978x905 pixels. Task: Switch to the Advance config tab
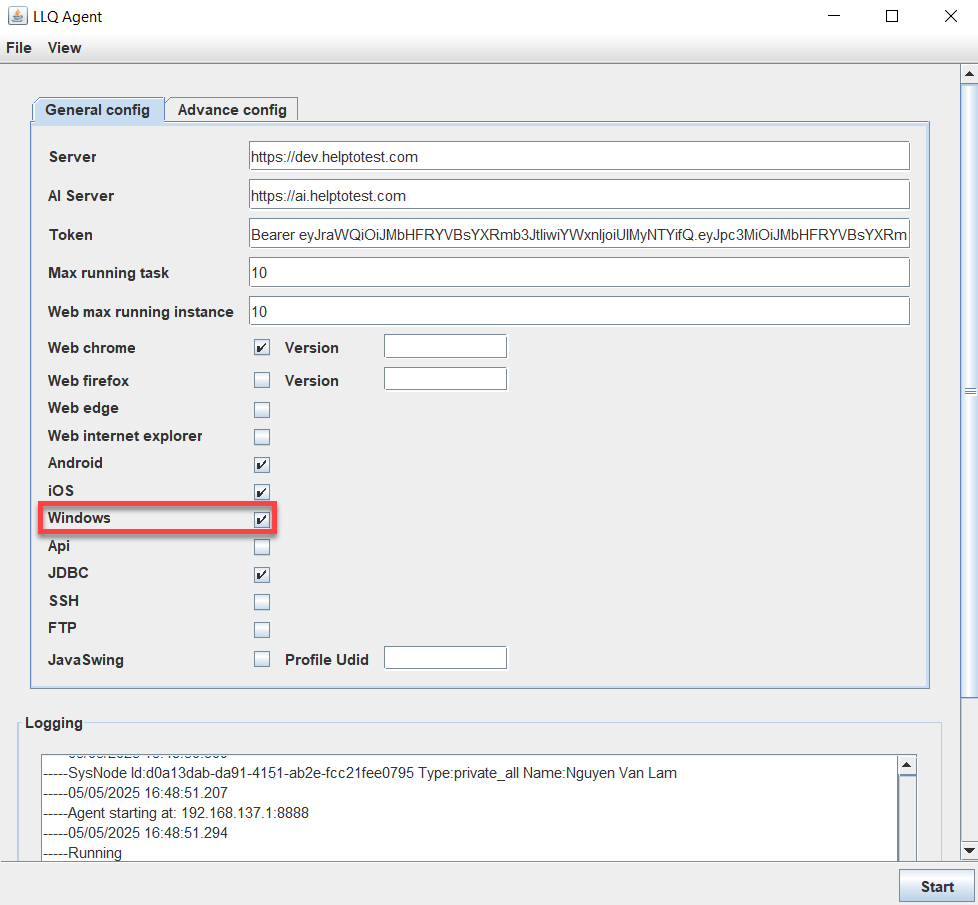coord(232,110)
